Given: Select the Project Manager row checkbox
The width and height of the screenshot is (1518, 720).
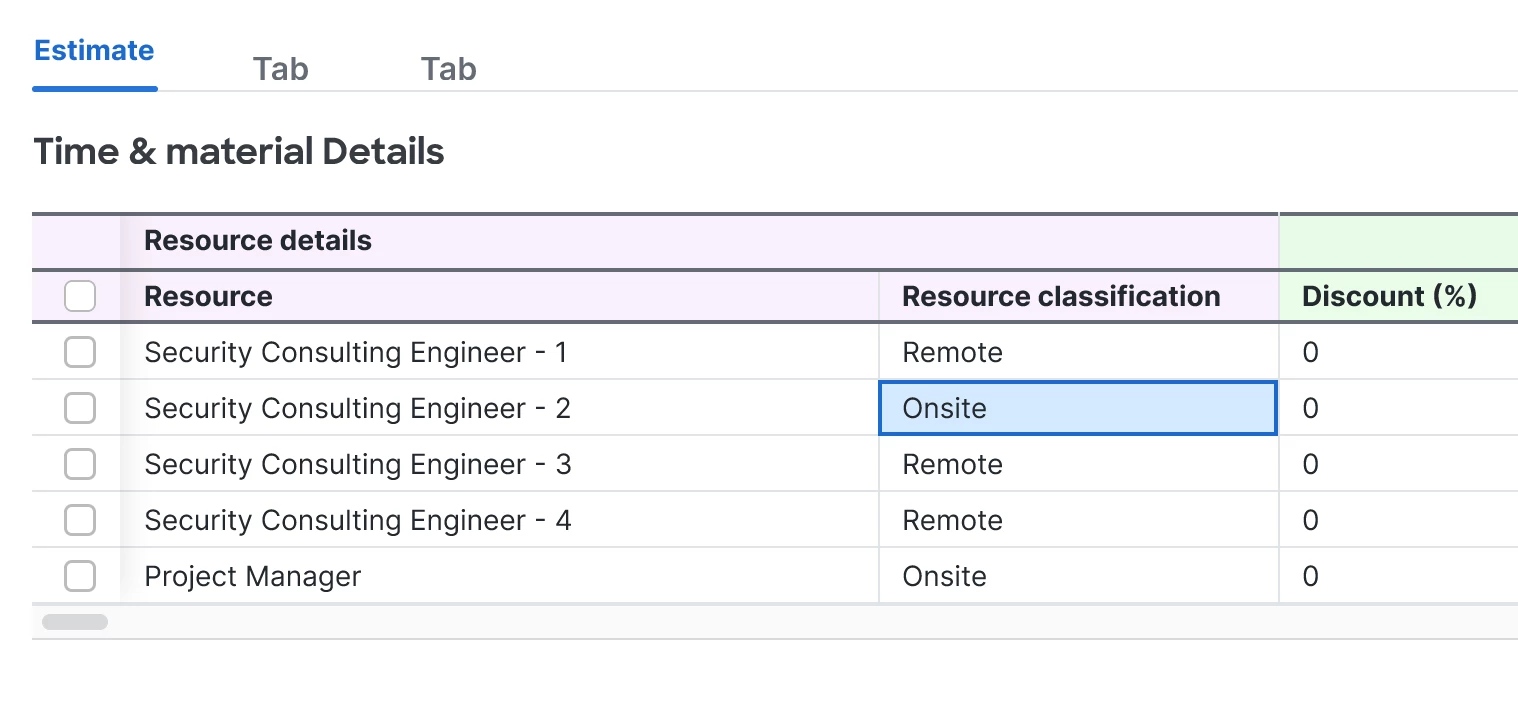Looking at the screenshot, I should (x=80, y=576).
